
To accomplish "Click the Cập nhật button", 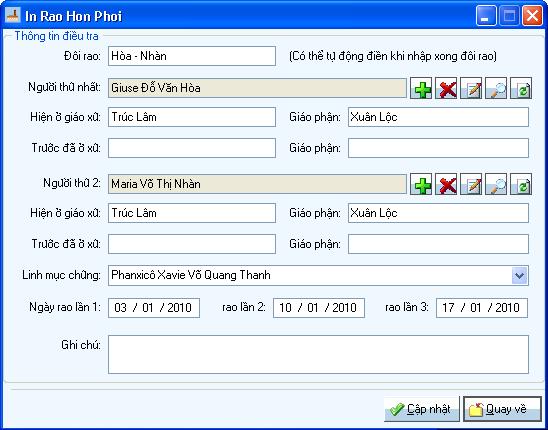I will 422,409.
